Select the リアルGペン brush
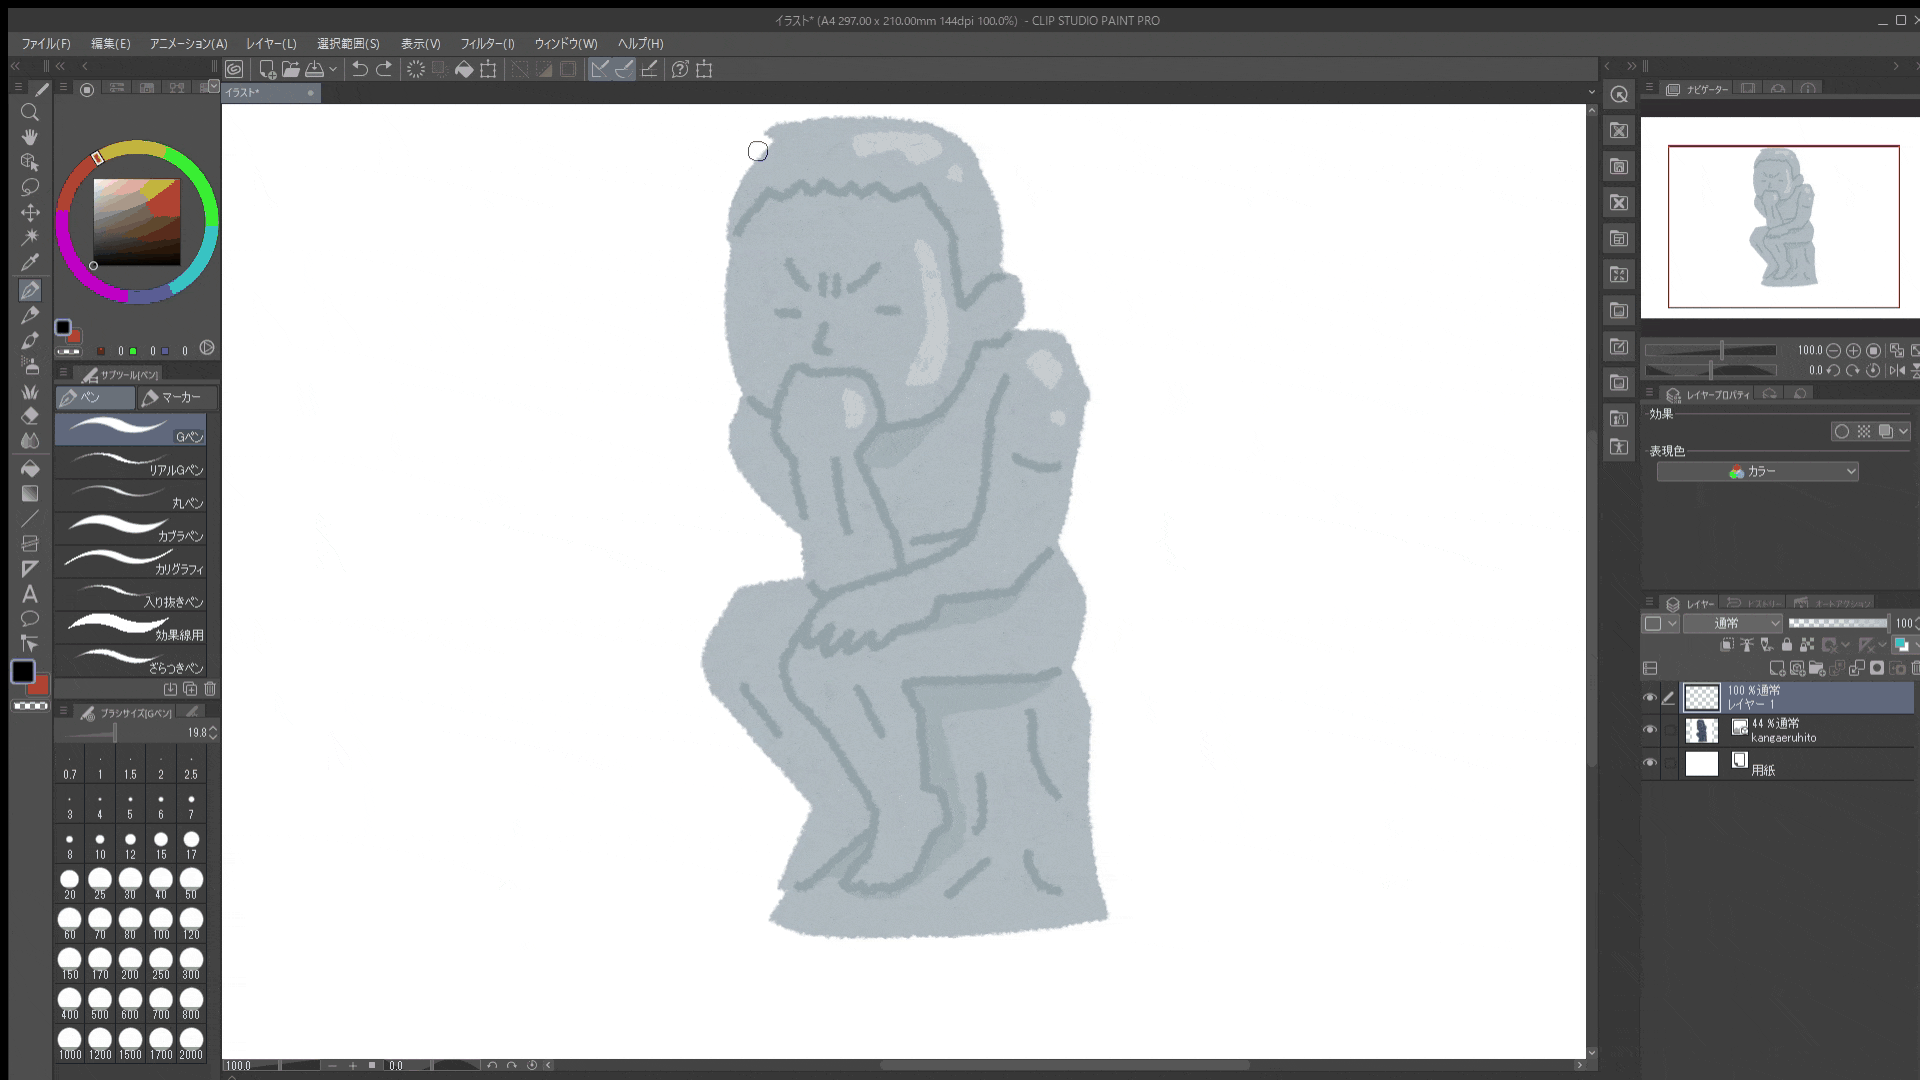This screenshot has height=1080, width=1920. pyautogui.click(x=130, y=463)
